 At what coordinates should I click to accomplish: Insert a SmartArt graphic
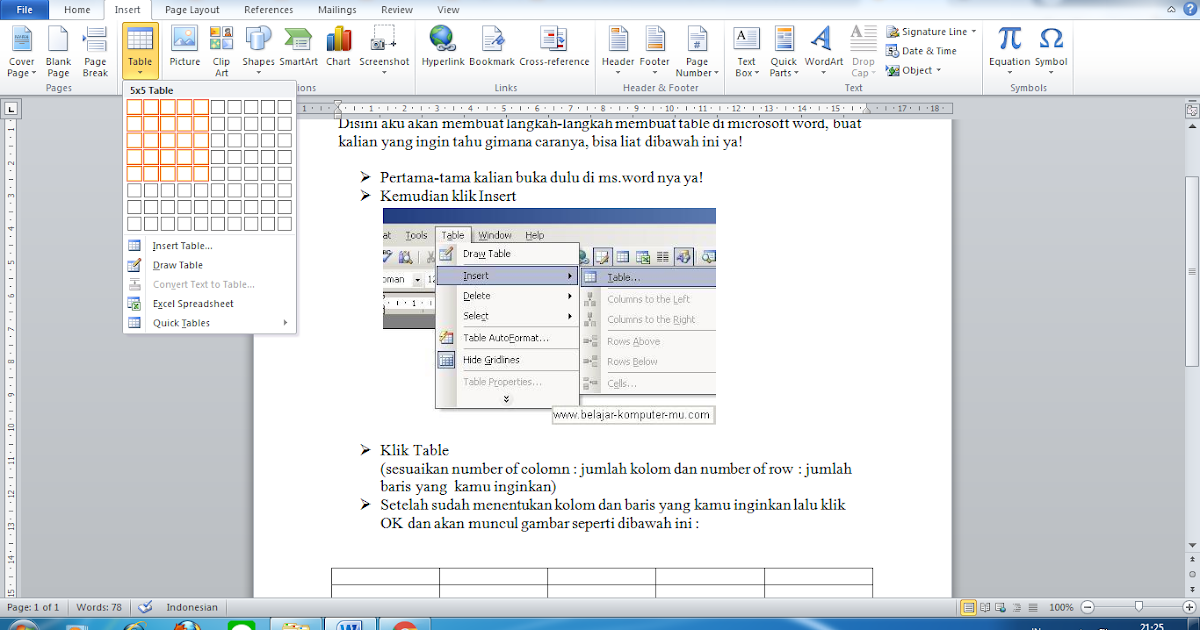point(298,45)
